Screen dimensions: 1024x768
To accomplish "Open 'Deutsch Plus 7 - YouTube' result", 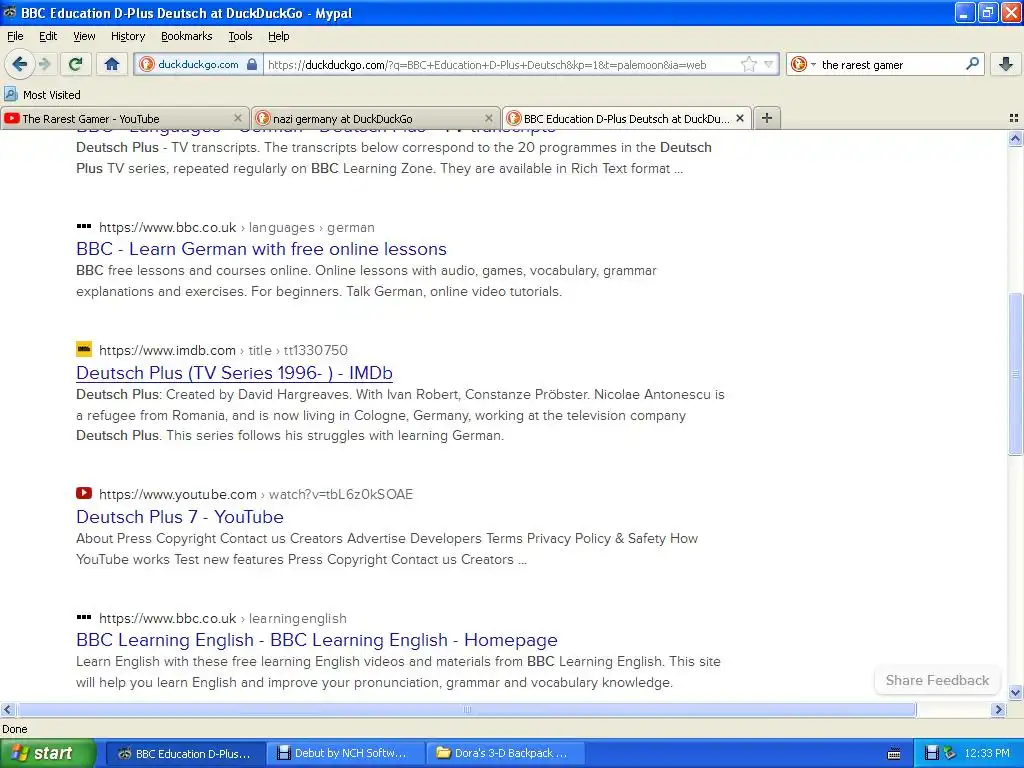I will 180,517.
